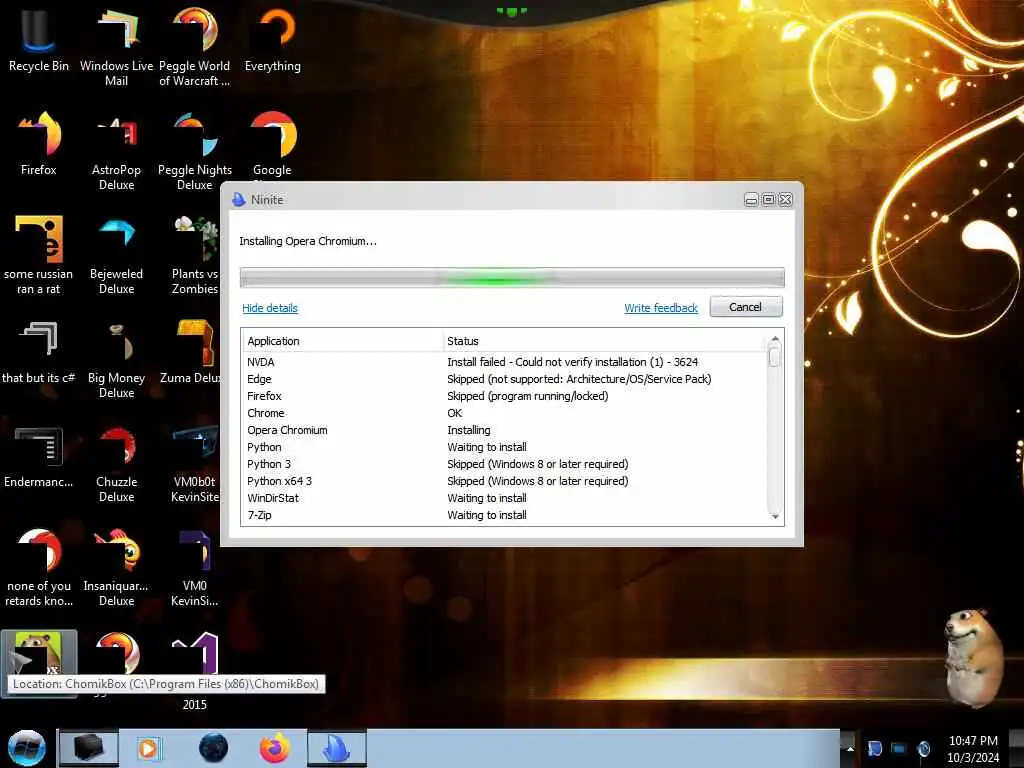Screen dimensions: 1024x768
Task: Open the Recycle Bin desktop icon
Action: [39, 39]
